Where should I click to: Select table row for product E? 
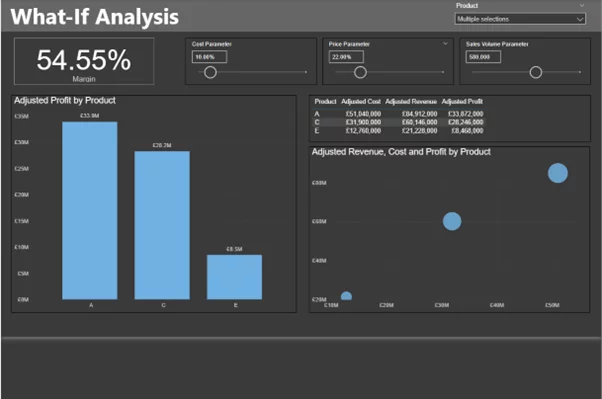(399, 131)
